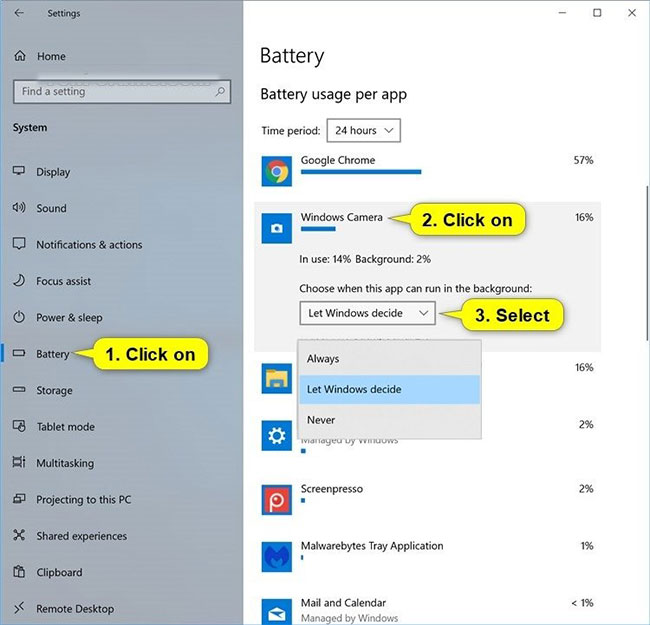Click Windows Camera's 16% usage value
Screen dimensions: 650x625
click(x=584, y=217)
